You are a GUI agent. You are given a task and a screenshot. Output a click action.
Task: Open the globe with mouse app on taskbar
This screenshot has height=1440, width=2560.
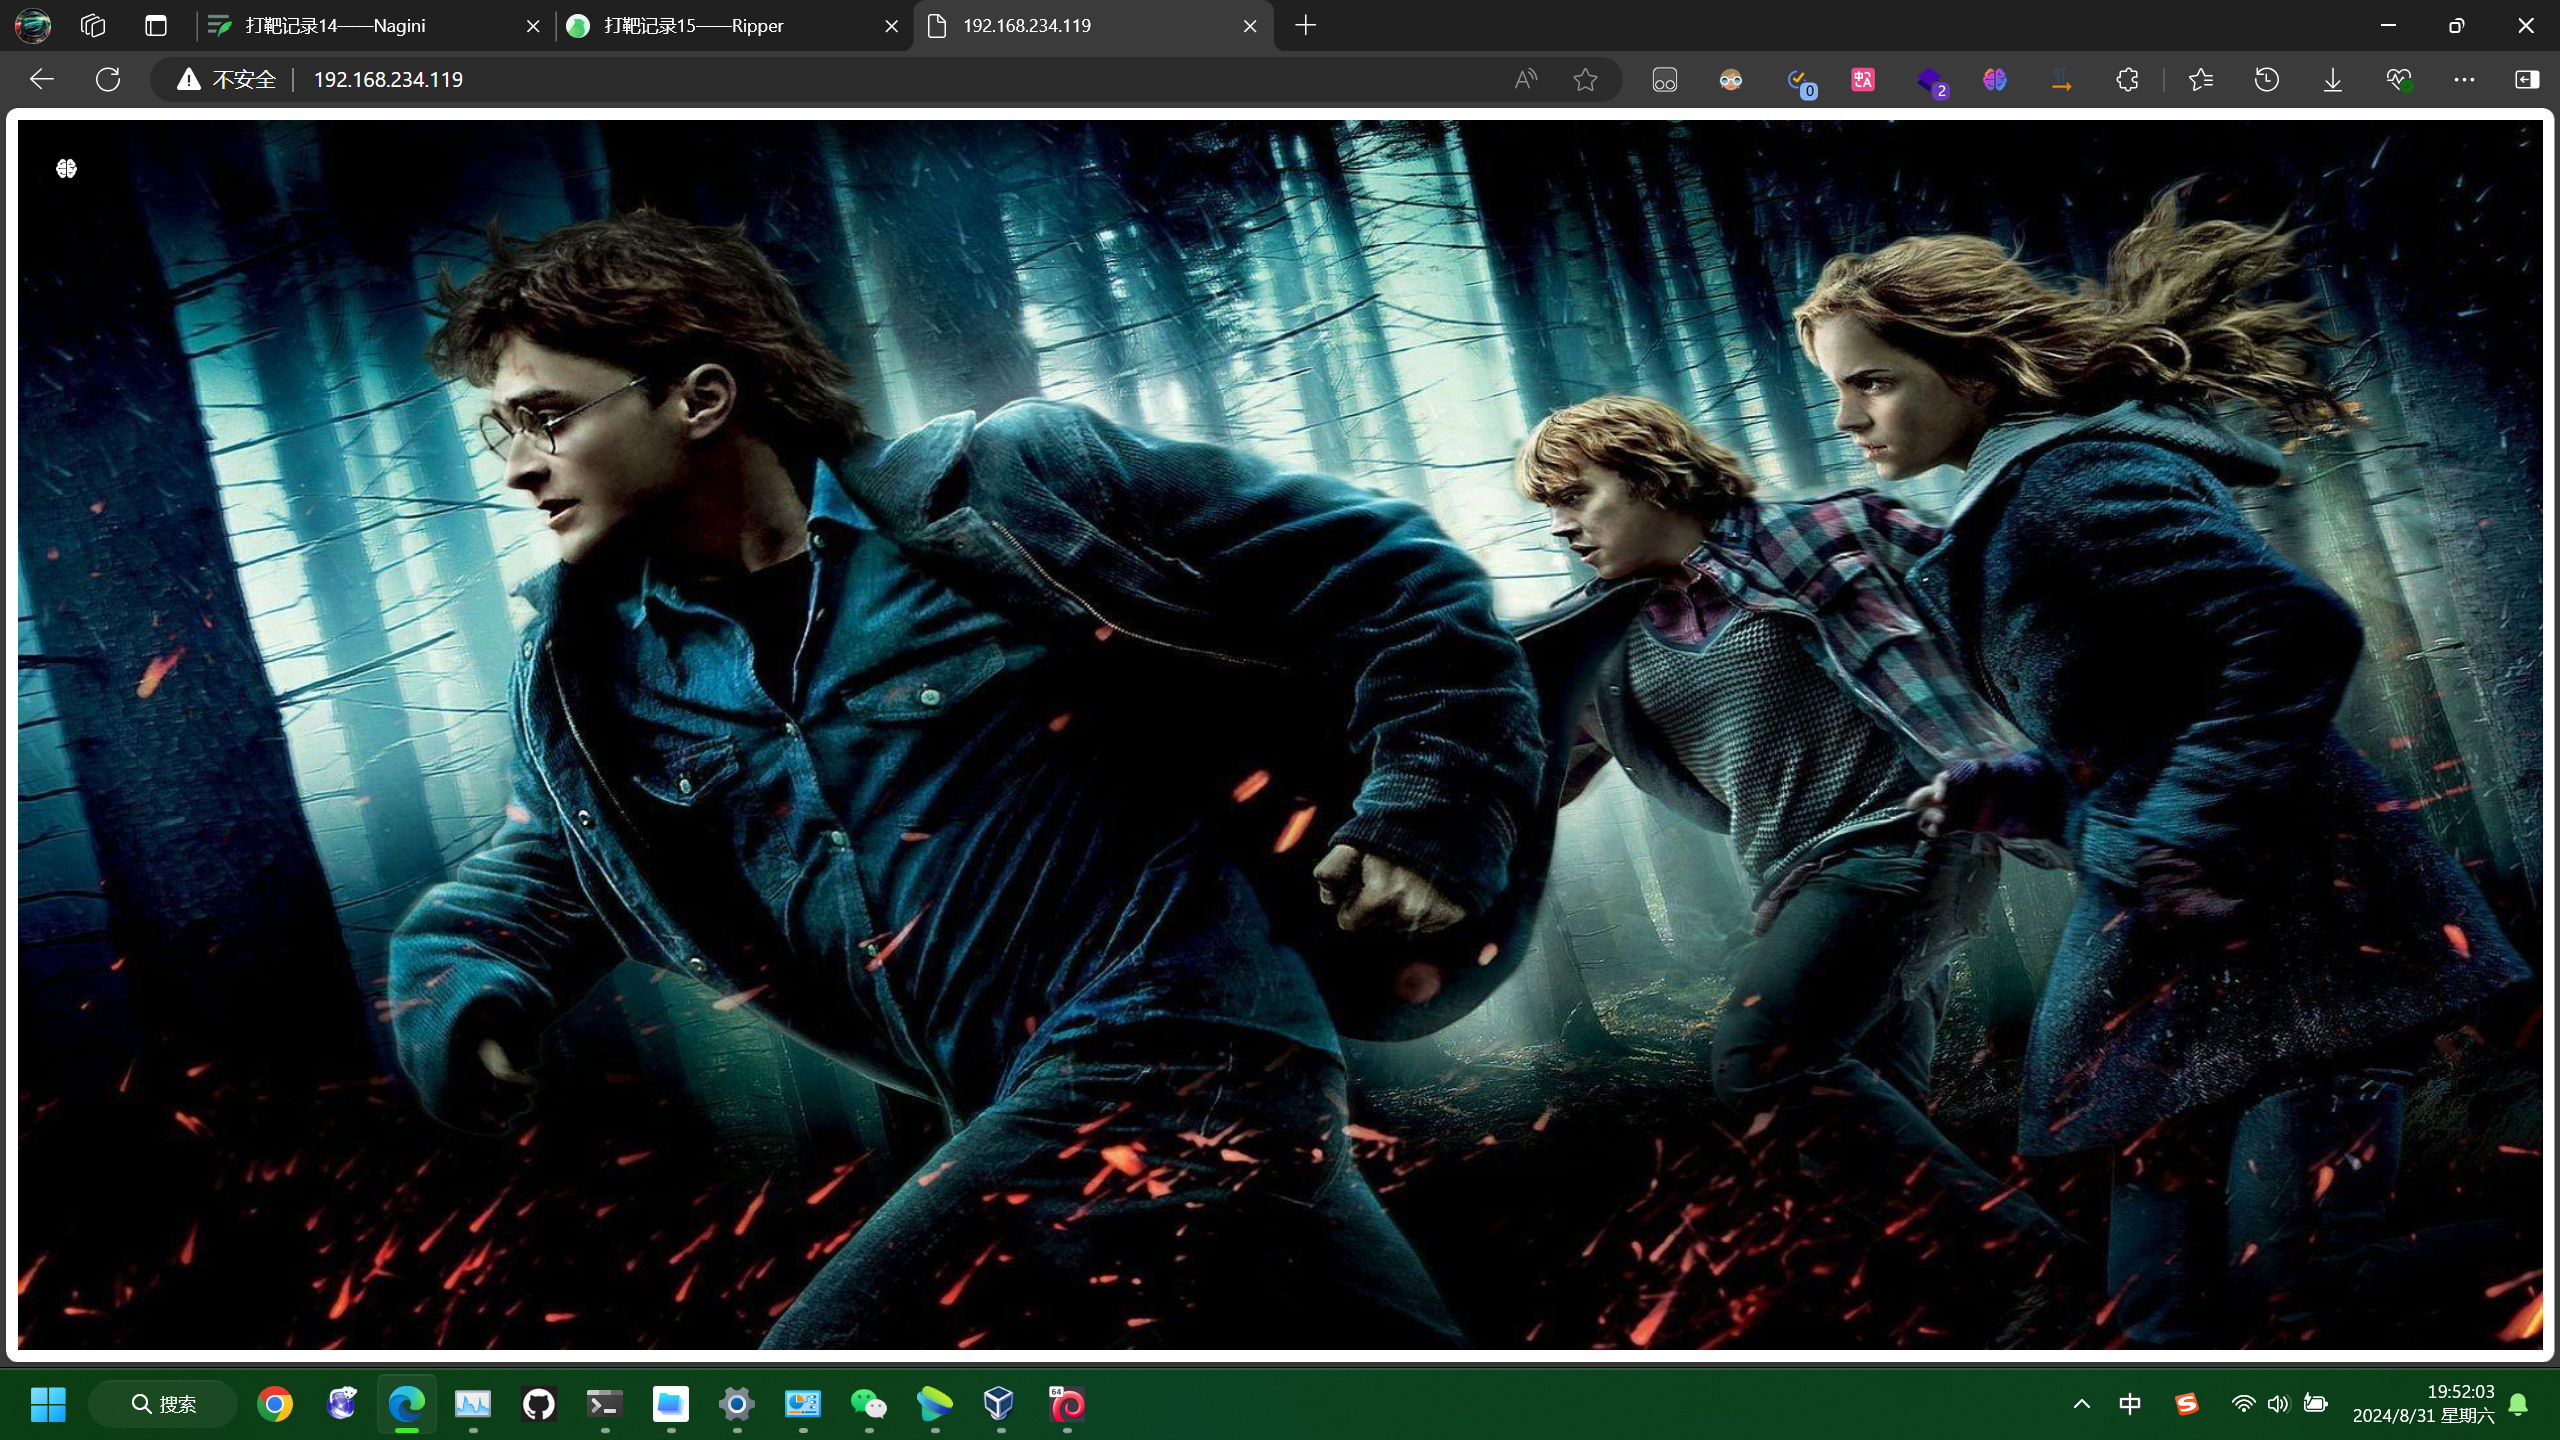coord(341,1404)
